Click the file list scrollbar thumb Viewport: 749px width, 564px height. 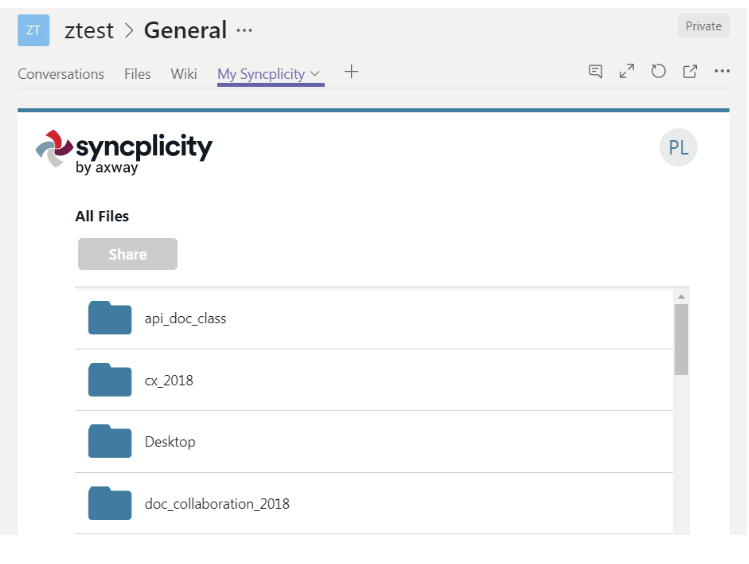click(681, 340)
